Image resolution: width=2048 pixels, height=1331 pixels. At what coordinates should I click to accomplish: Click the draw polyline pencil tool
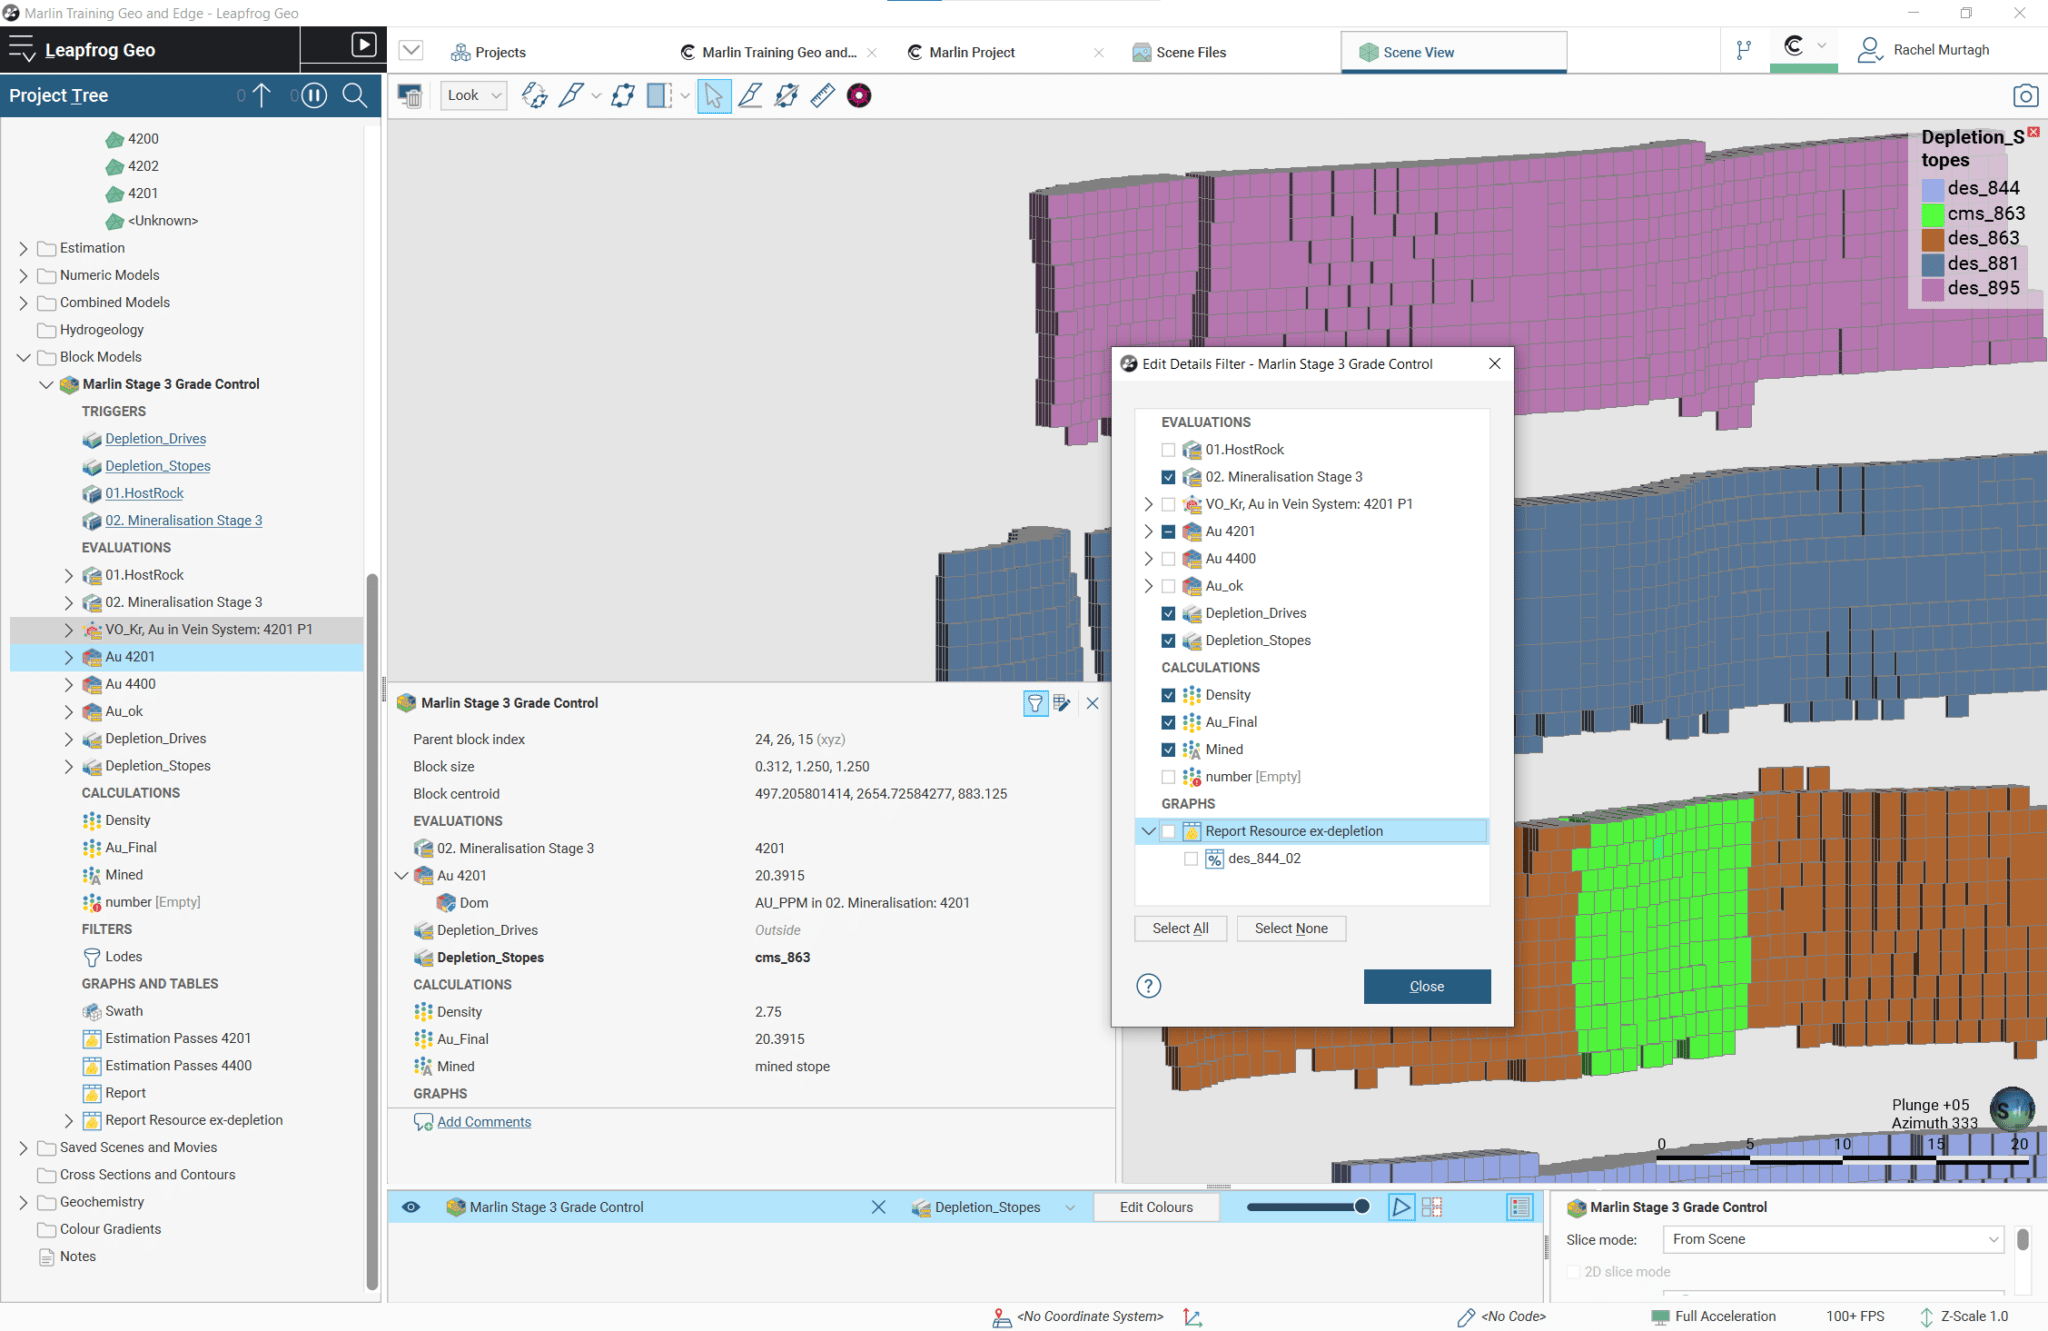click(x=751, y=96)
